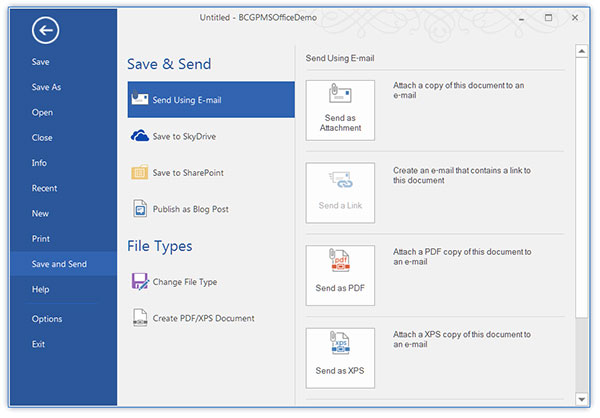The width and height of the screenshot is (600, 418).
Task: Click the back arrow circle icon
Action: click(45, 31)
